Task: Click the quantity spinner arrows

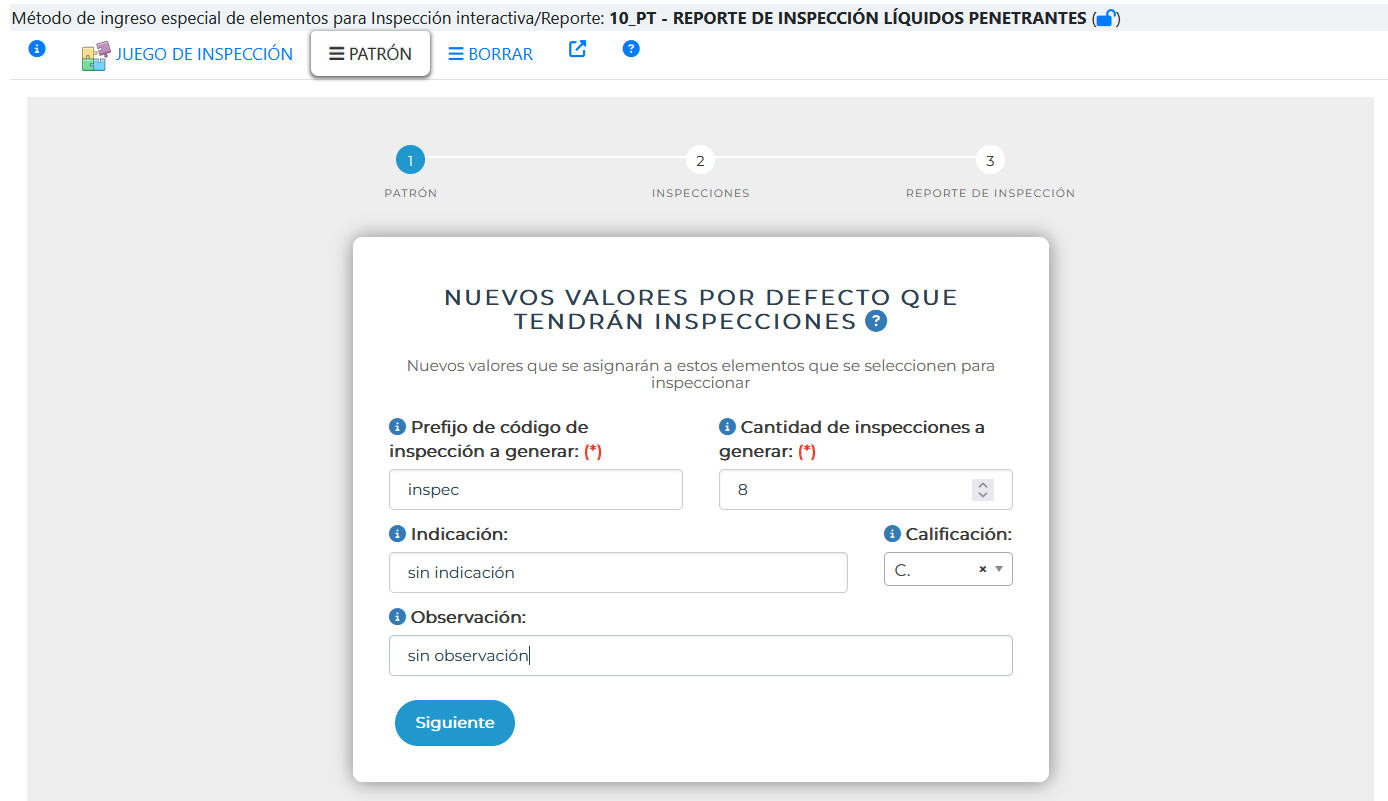Action: pos(983,490)
